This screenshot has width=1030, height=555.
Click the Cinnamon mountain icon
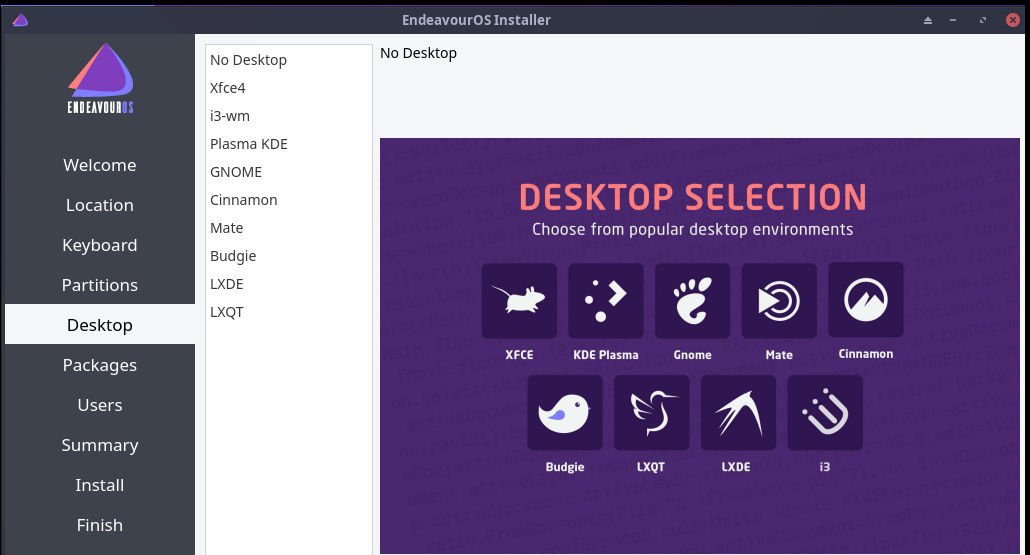click(x=866, y=300)
